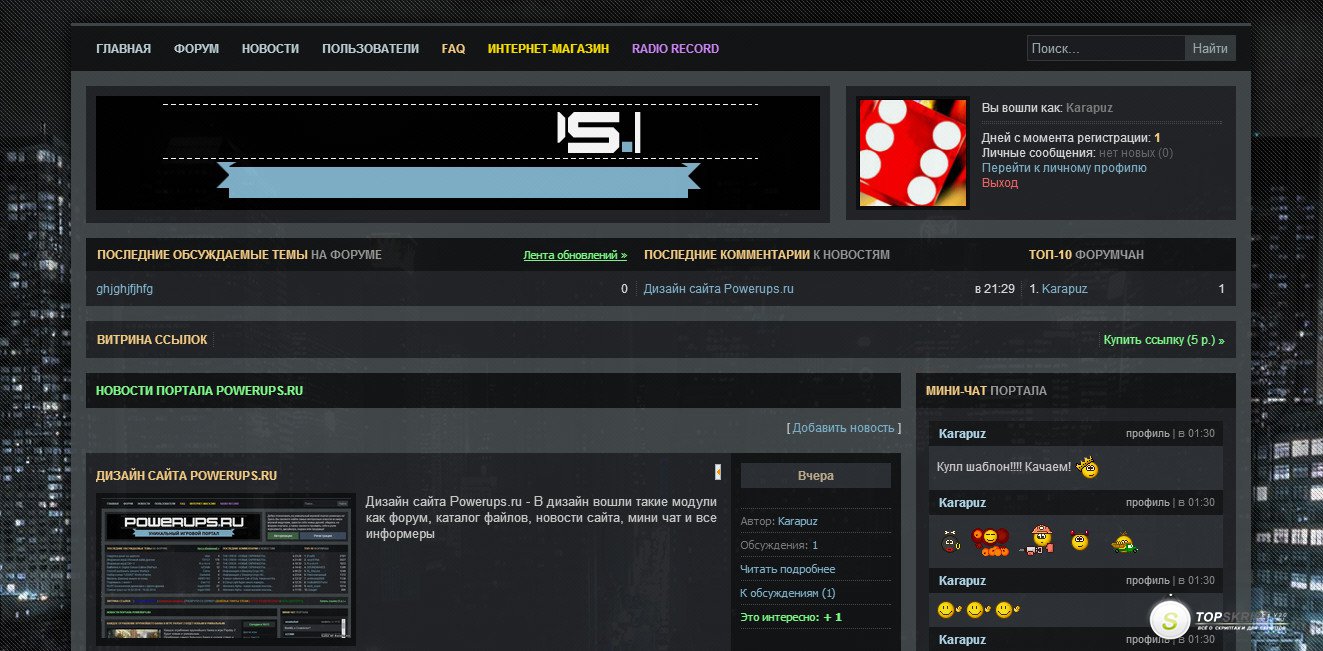Click Добавить новость link
This screenshot has width=1323, height=651.
tap(843, 427)
